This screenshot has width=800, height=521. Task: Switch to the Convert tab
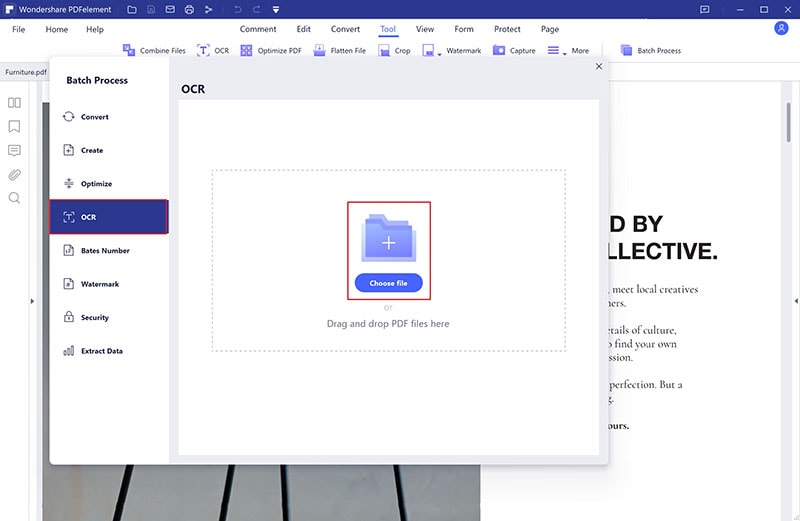(345, 29)
